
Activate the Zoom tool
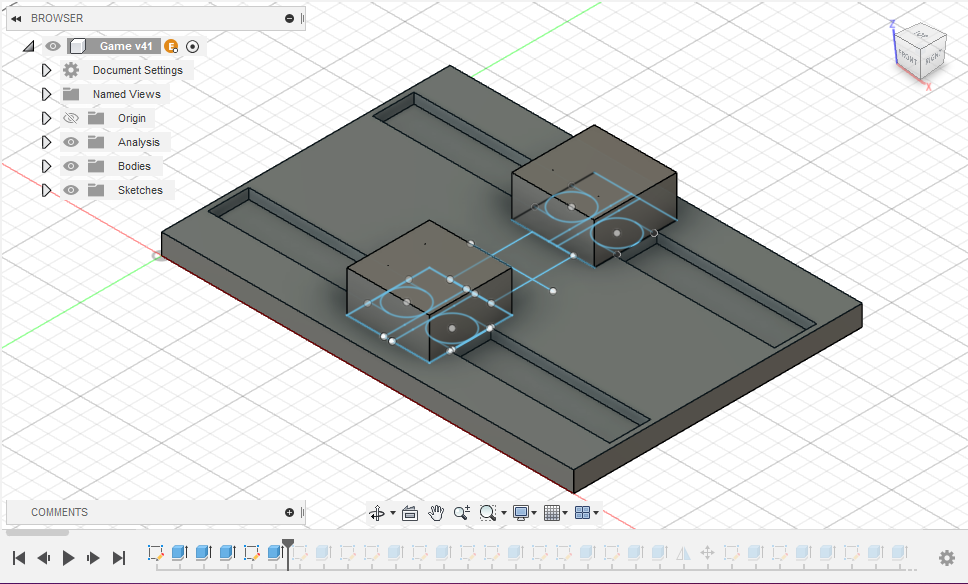click(461, 512)
